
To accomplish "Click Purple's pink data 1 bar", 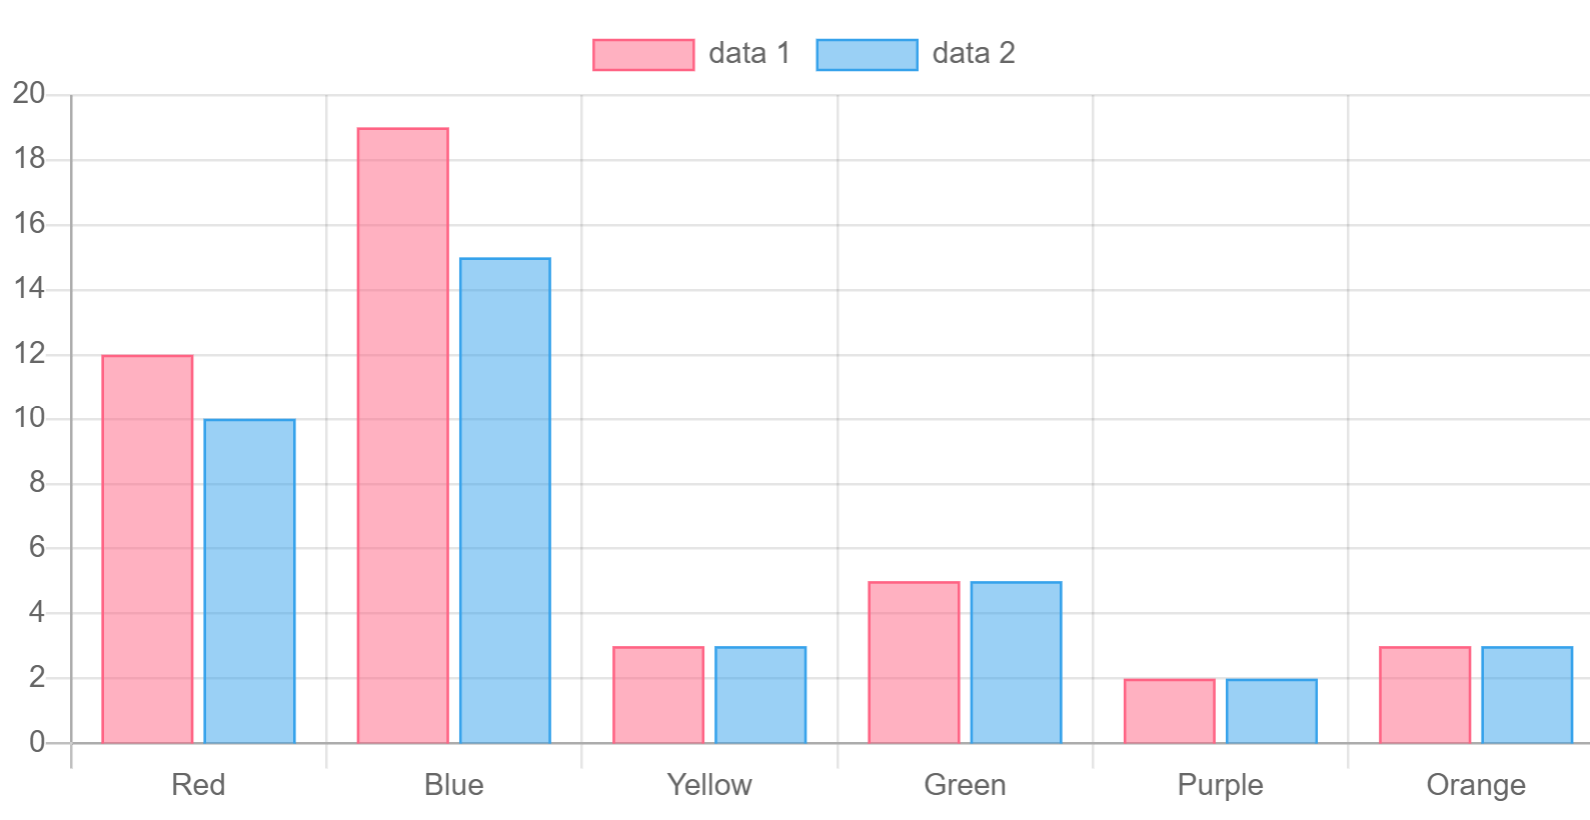I will 1169,711.
